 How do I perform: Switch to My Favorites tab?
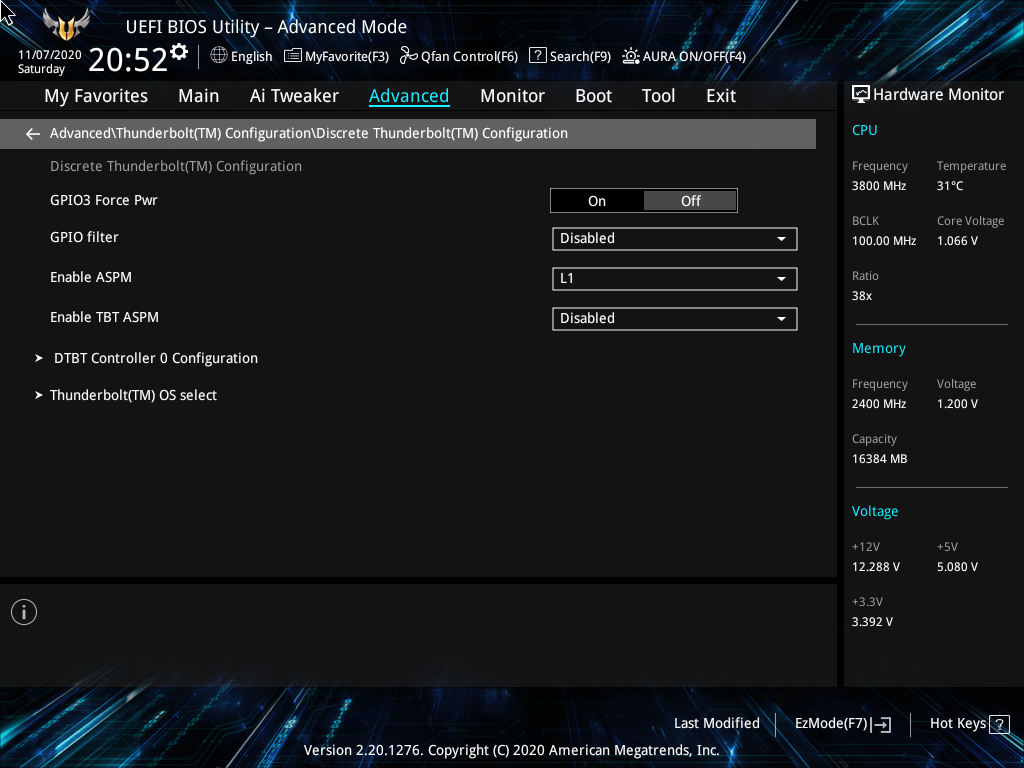pos(96,96)
